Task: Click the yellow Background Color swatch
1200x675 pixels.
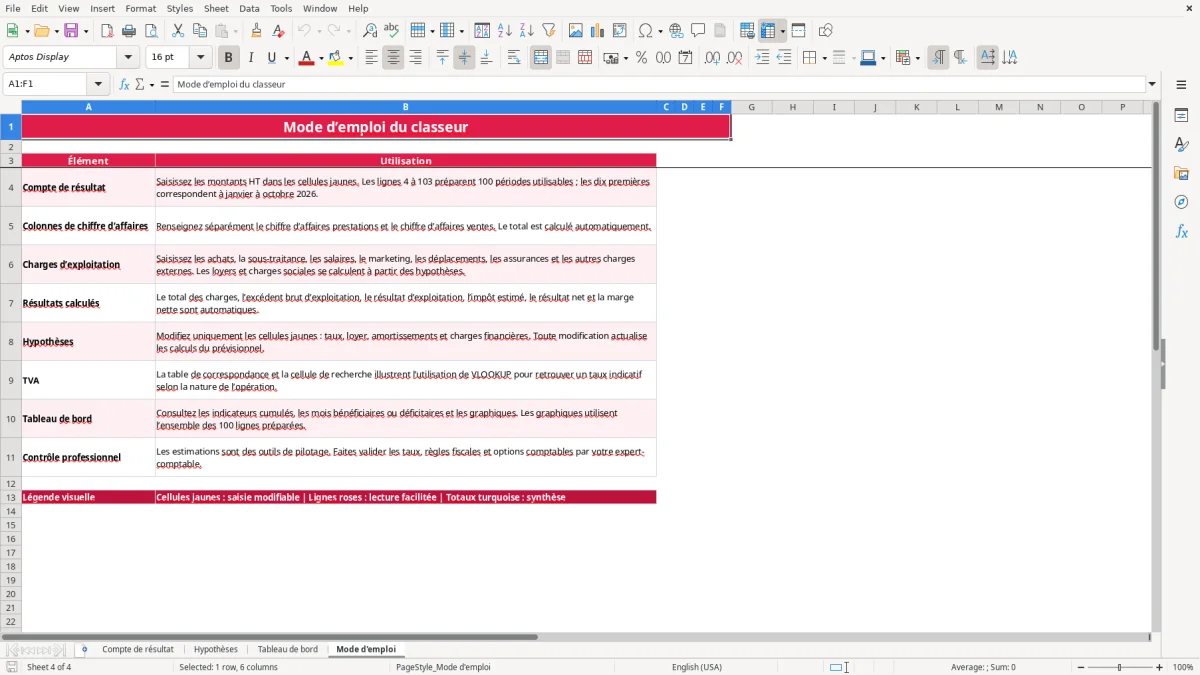Action: tap(336, 58)
